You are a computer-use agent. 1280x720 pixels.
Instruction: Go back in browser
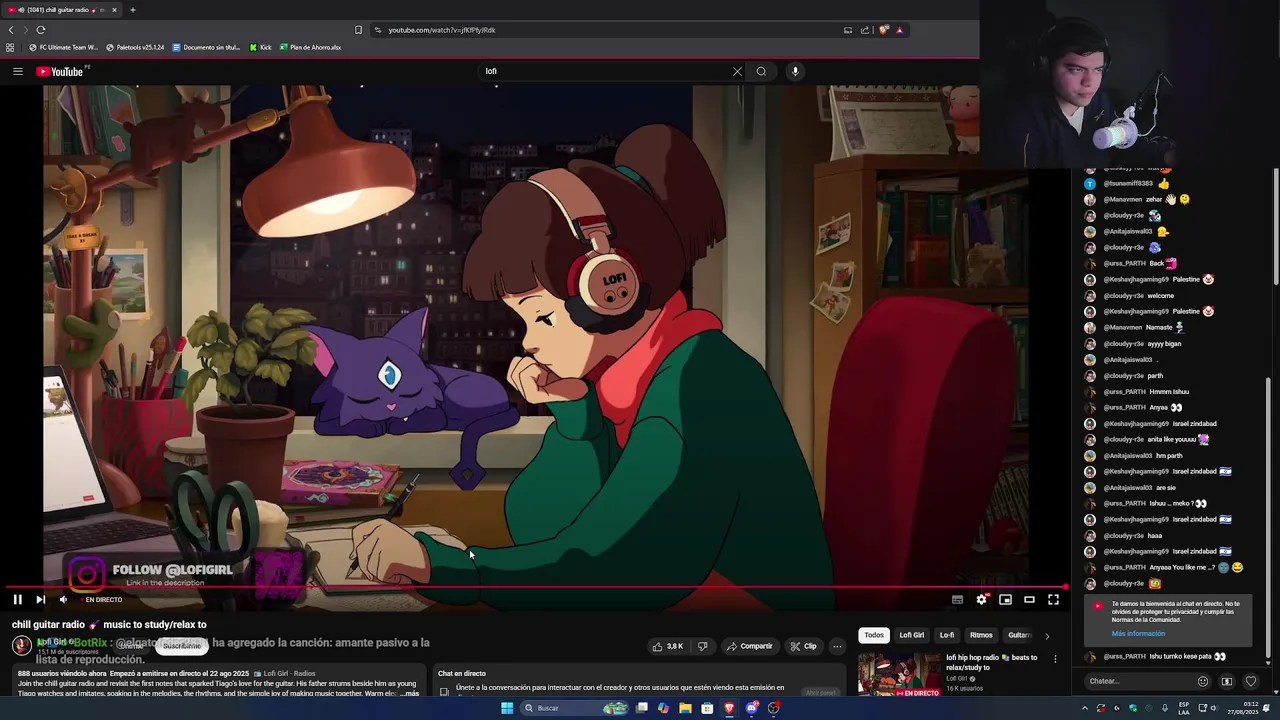point(11,30)
